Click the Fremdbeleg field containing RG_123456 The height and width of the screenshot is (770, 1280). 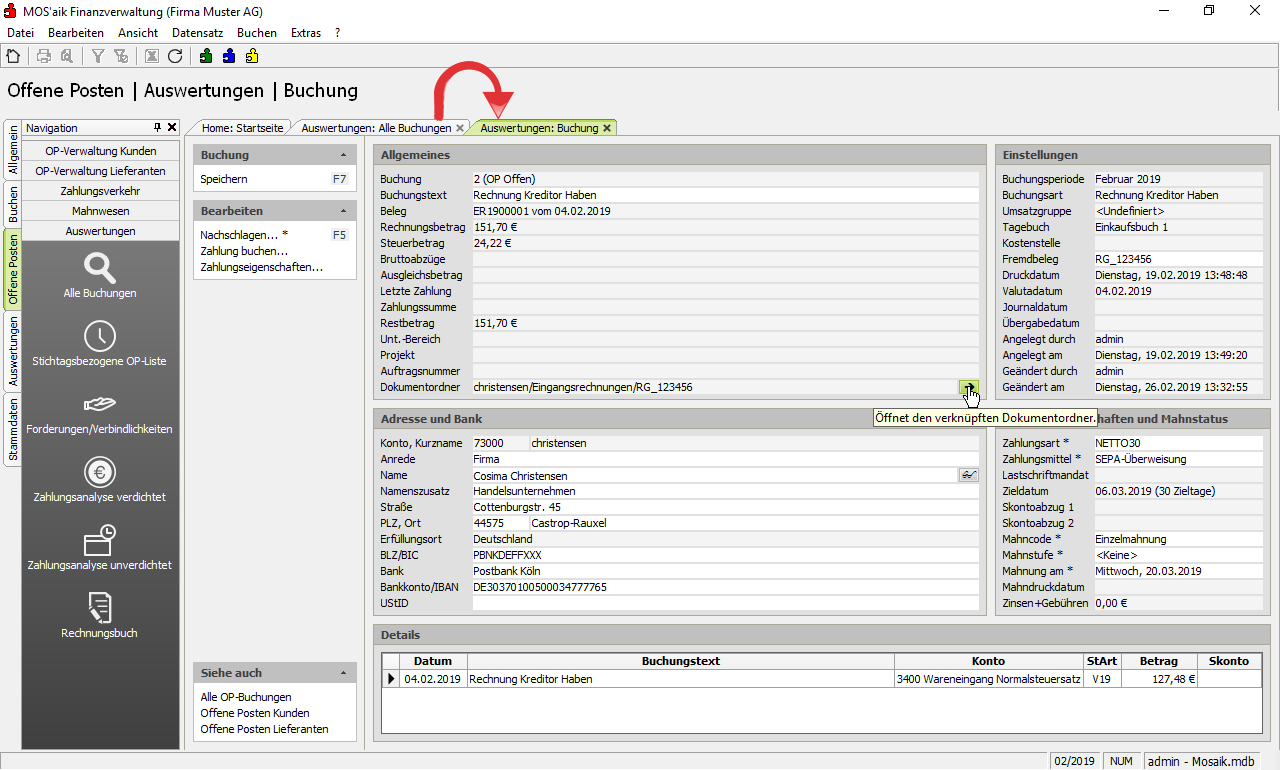1178,259
